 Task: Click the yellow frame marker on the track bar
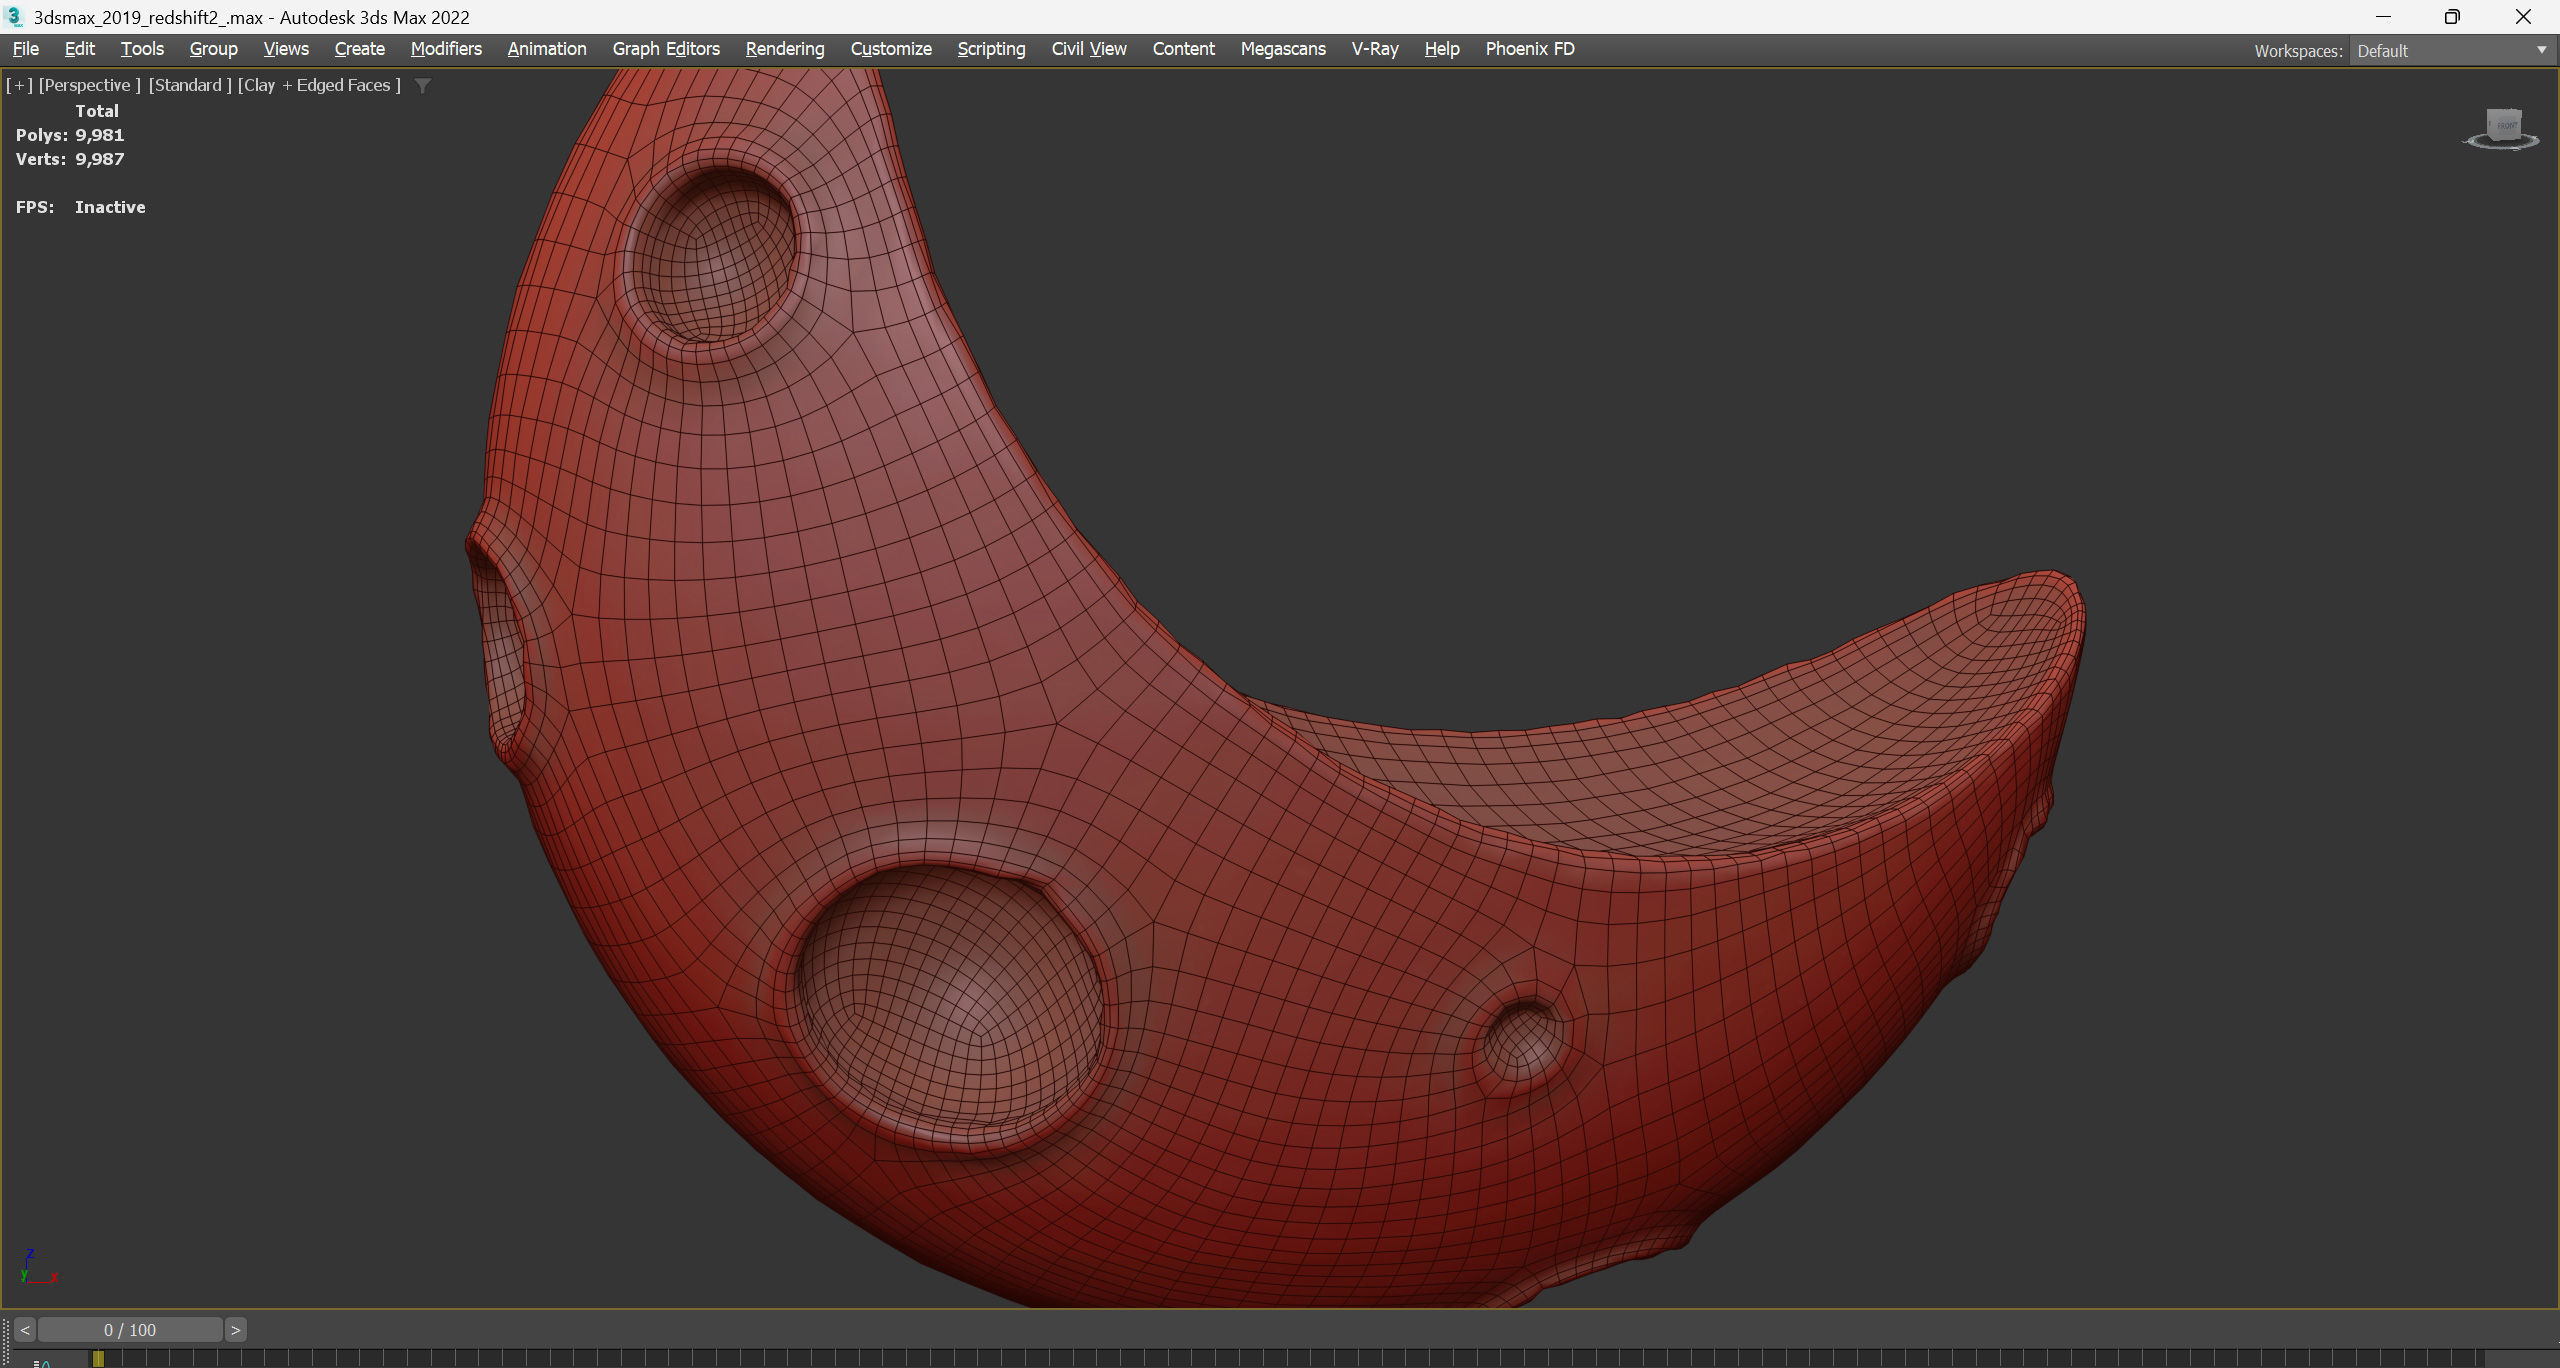pyautogui.click(x=98, y=1359)
